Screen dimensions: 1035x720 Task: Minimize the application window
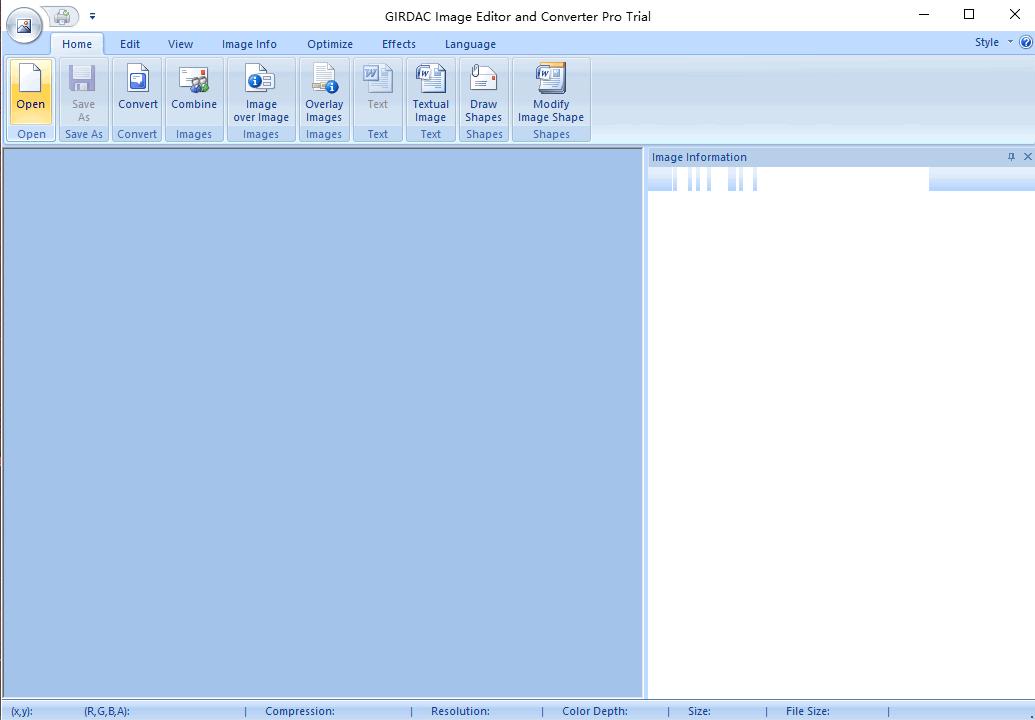pos(924,15)
